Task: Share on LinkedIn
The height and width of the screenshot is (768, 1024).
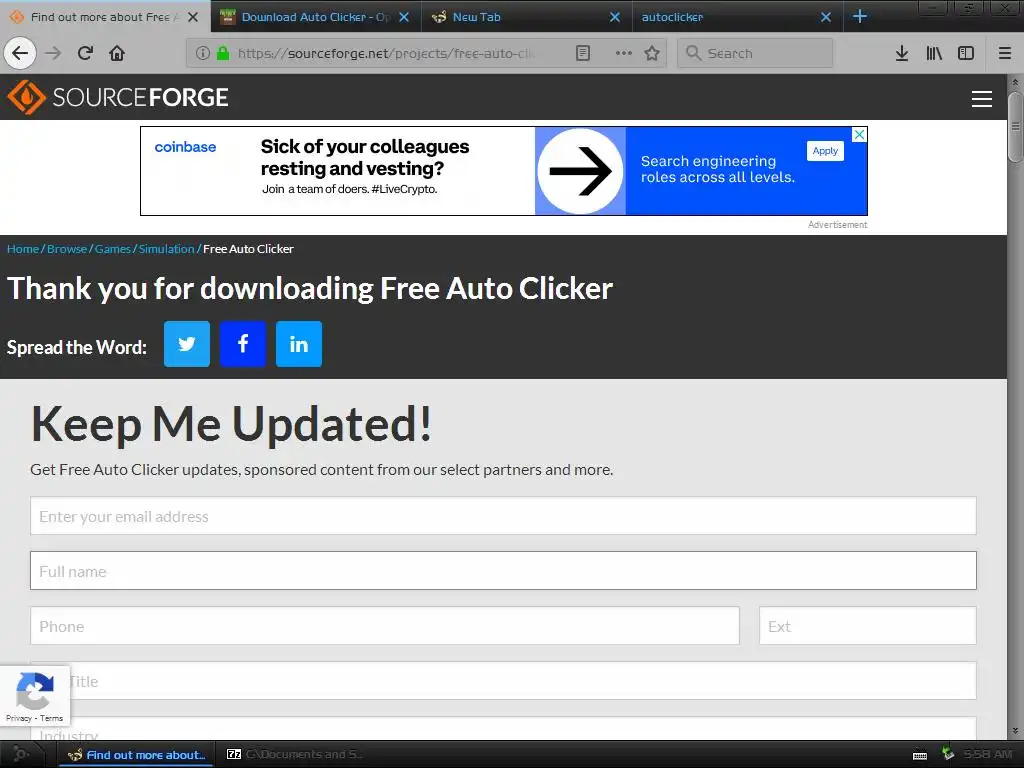Action: coord(299,344)
